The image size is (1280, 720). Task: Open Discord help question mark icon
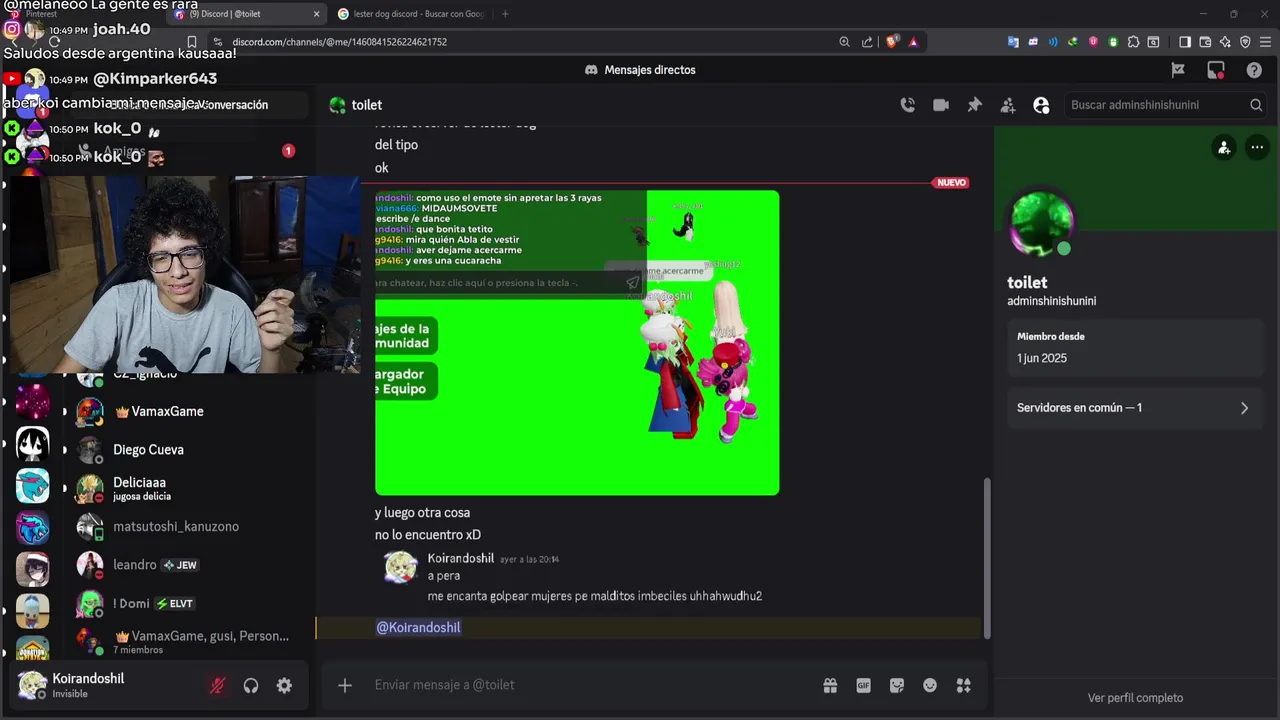(1254, 70)
